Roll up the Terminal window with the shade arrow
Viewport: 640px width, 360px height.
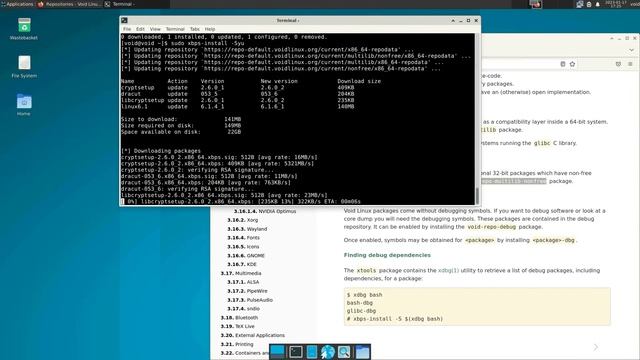tap(453, 20)
